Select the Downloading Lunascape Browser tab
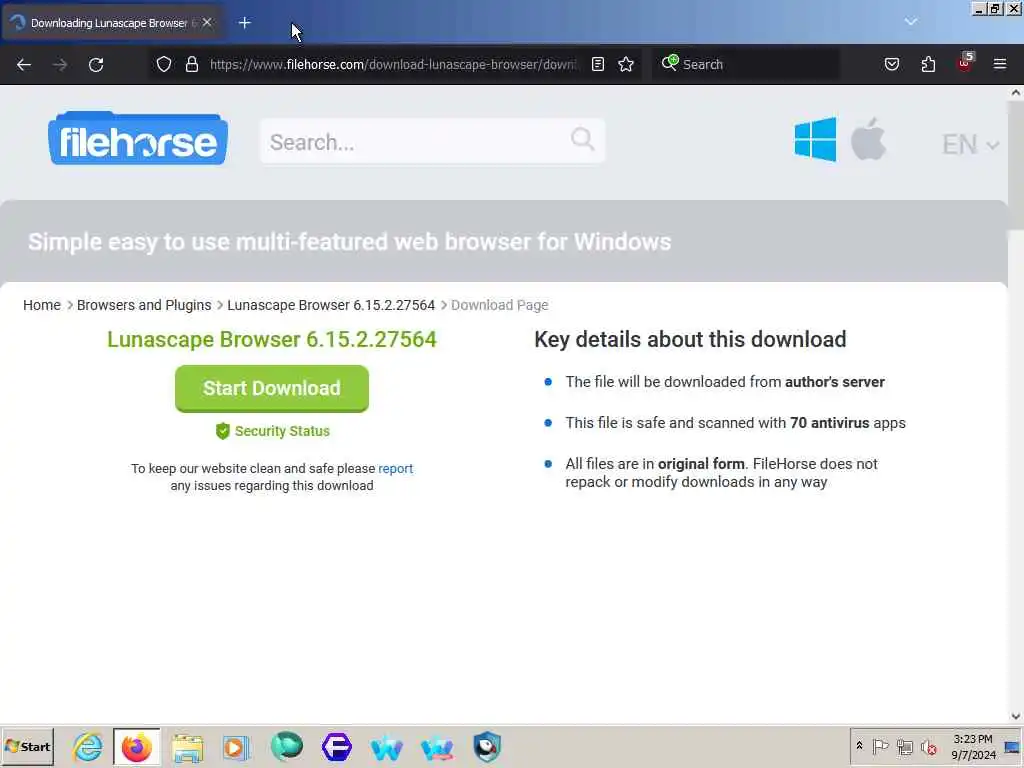This screenshot has width=1024, height=768. point(112,23)
